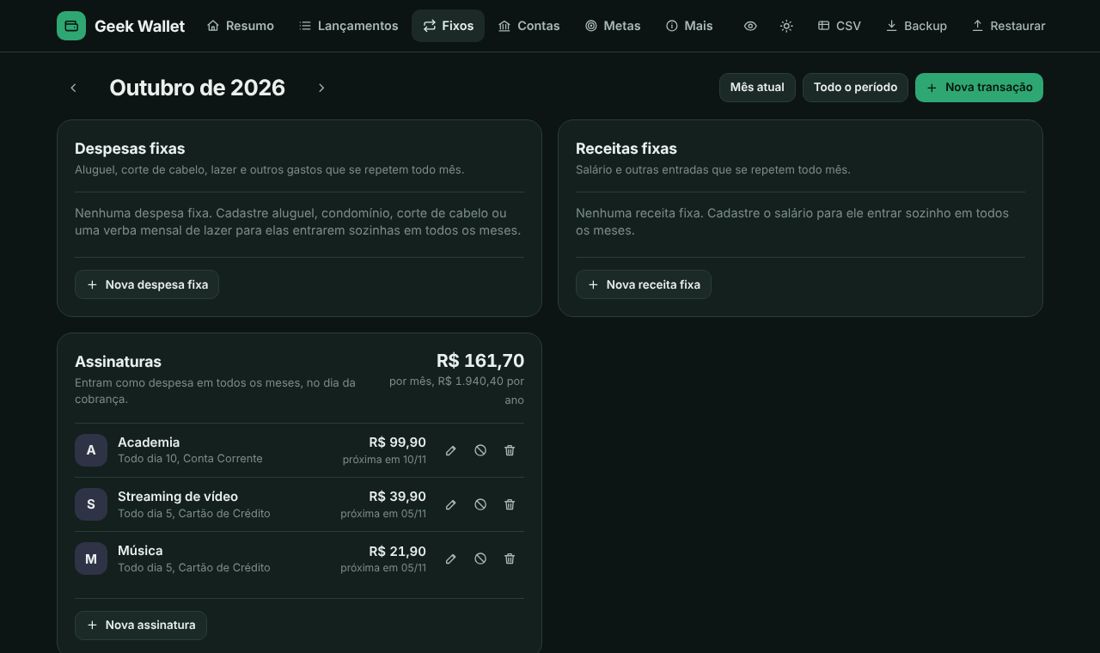Click the Streaming 'S' avatar

pos(91,504)
